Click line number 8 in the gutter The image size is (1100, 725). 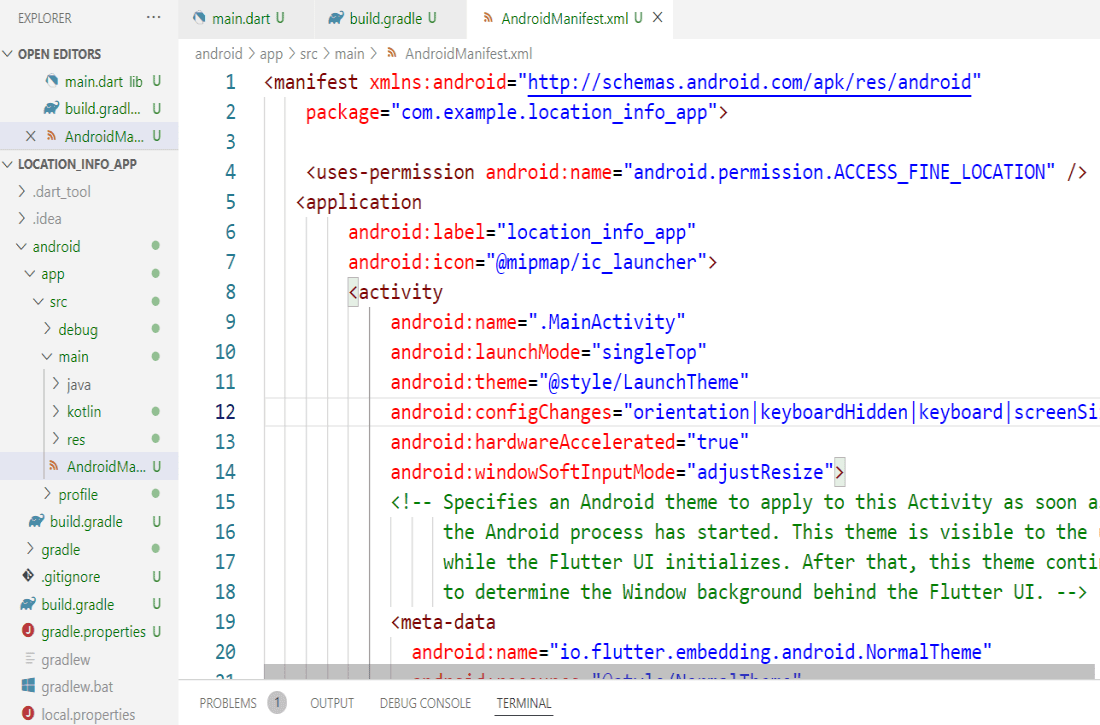tap(230, 291)
